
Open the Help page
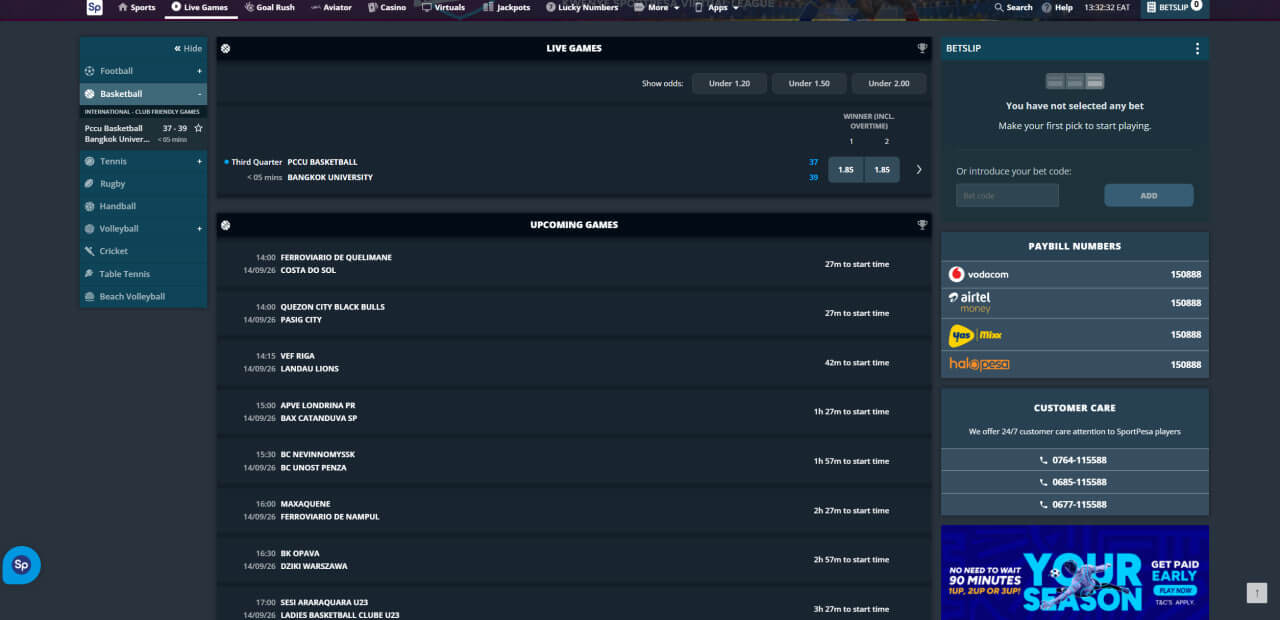tap(1057, 7)
